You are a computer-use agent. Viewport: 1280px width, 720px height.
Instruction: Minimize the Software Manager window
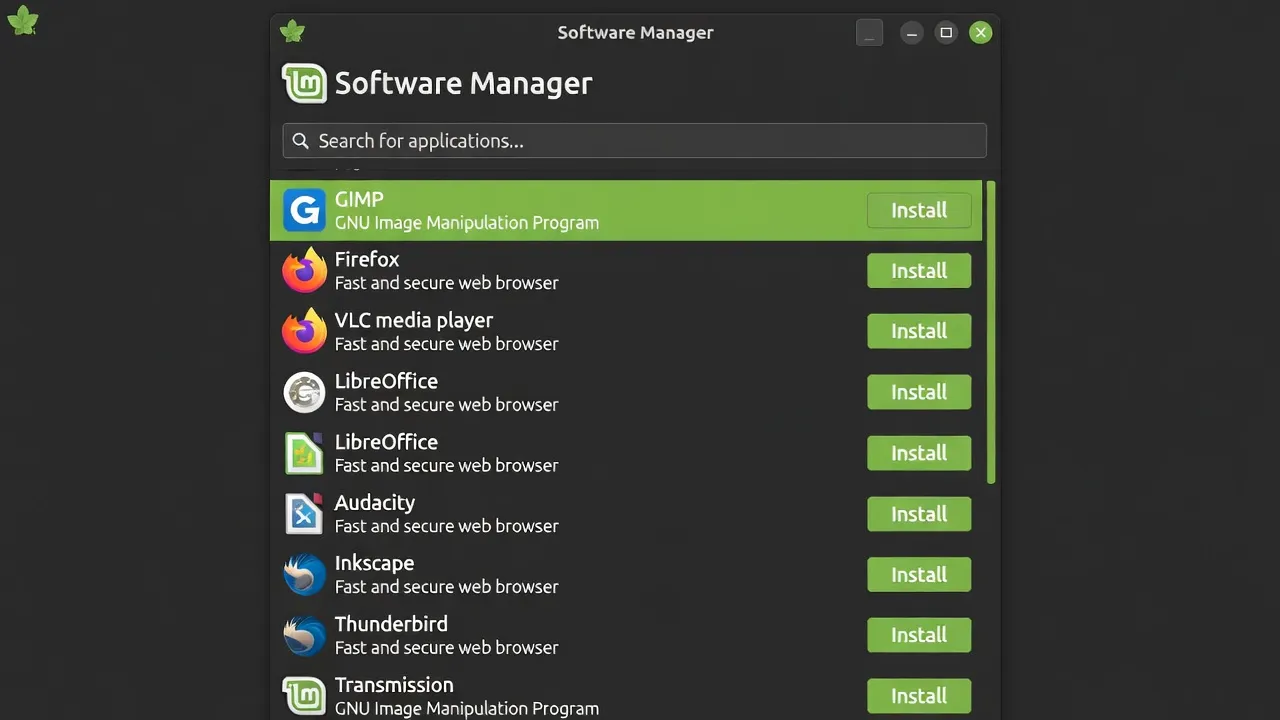[911, 33]
